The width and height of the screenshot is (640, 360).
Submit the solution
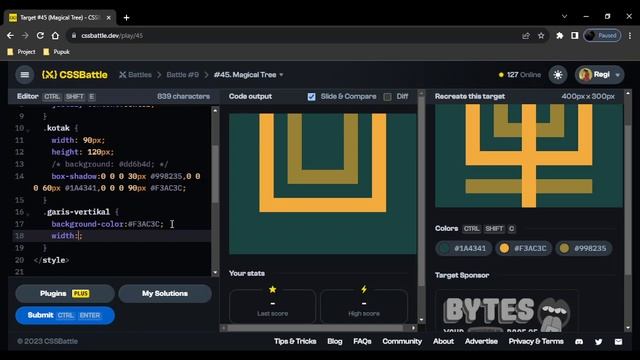[65, 315]
